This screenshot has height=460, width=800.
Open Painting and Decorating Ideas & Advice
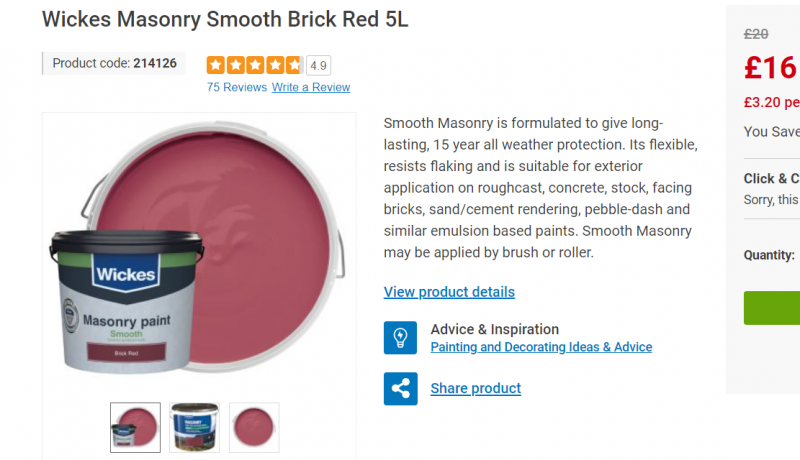[541, 347]
